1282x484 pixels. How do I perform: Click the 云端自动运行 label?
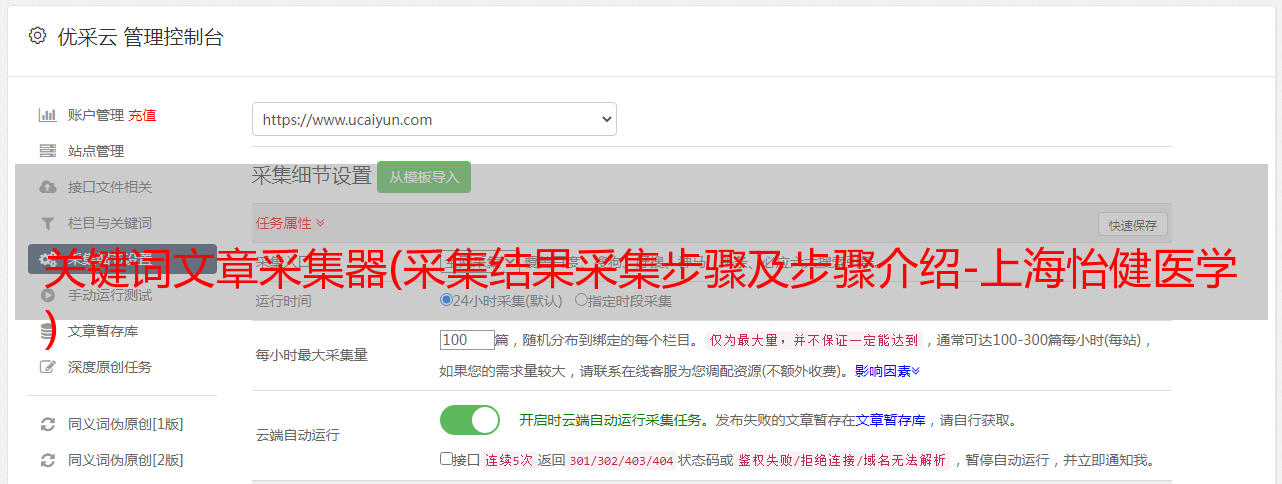pyautogui.click(x=298, y=436)
